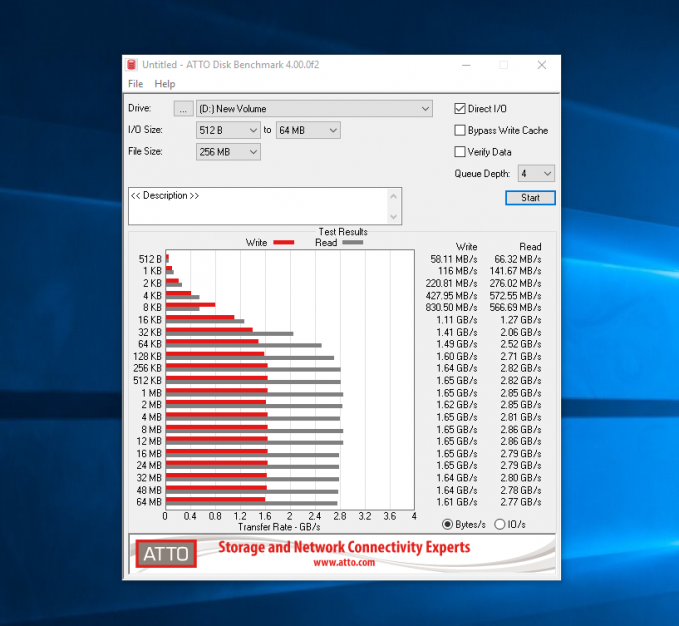This screenshot has width=679, height=626.
Task: Click the 141.67 MB/s read result
Action: 516,271
